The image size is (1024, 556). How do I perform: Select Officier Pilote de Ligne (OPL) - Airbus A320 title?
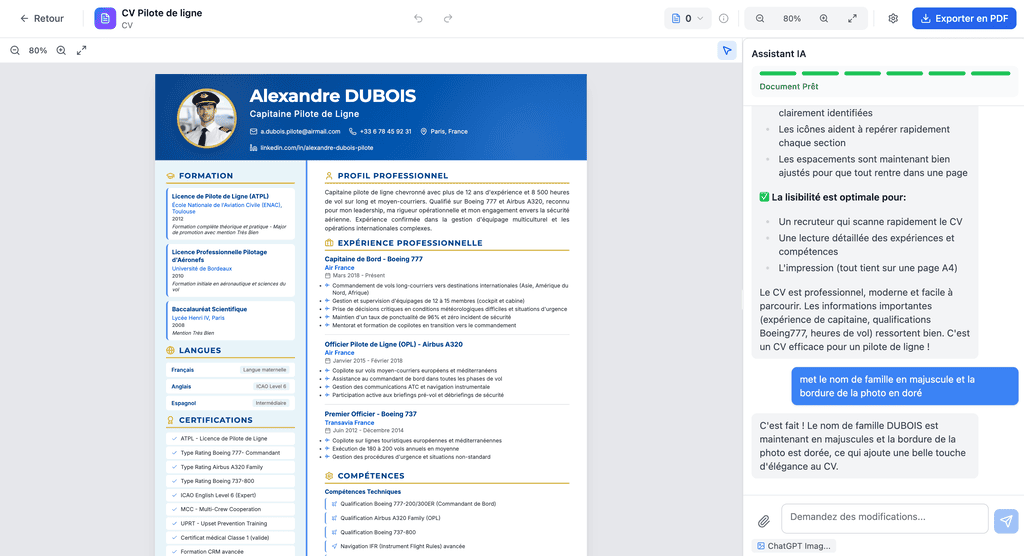pos(394,344)
